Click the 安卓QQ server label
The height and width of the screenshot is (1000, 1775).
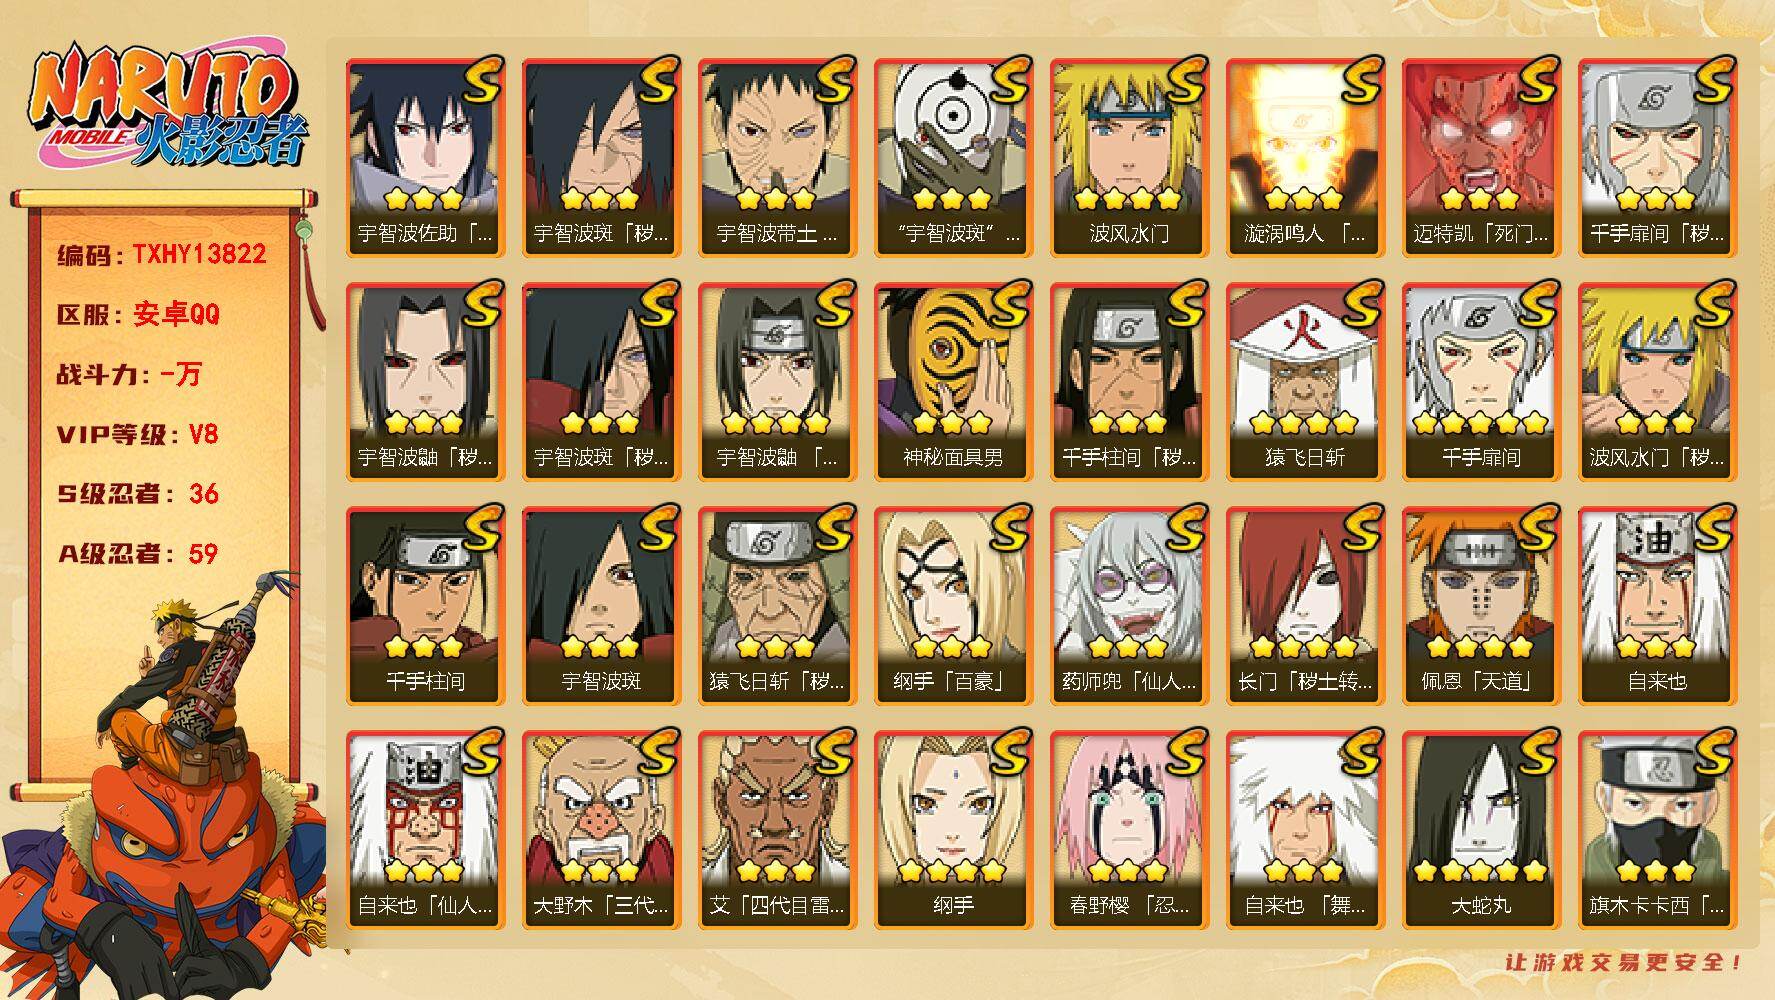176,314
